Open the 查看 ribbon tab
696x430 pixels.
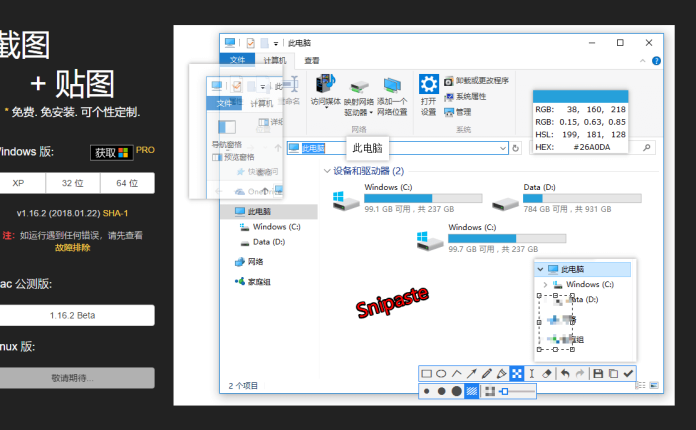pyautogui.click(x=312, y=60)
